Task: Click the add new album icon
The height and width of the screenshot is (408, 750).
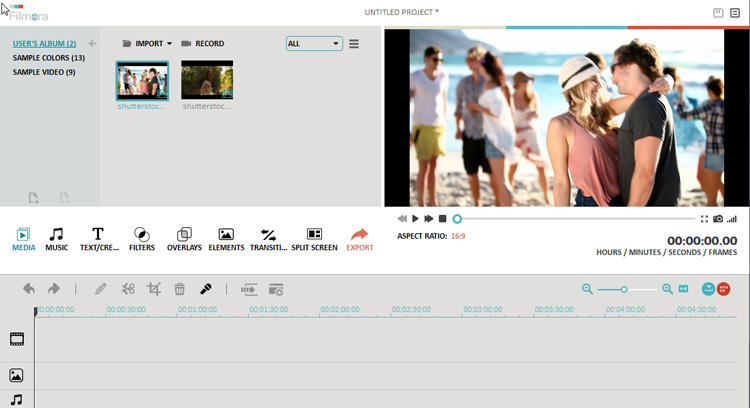Action: point(33,198)
